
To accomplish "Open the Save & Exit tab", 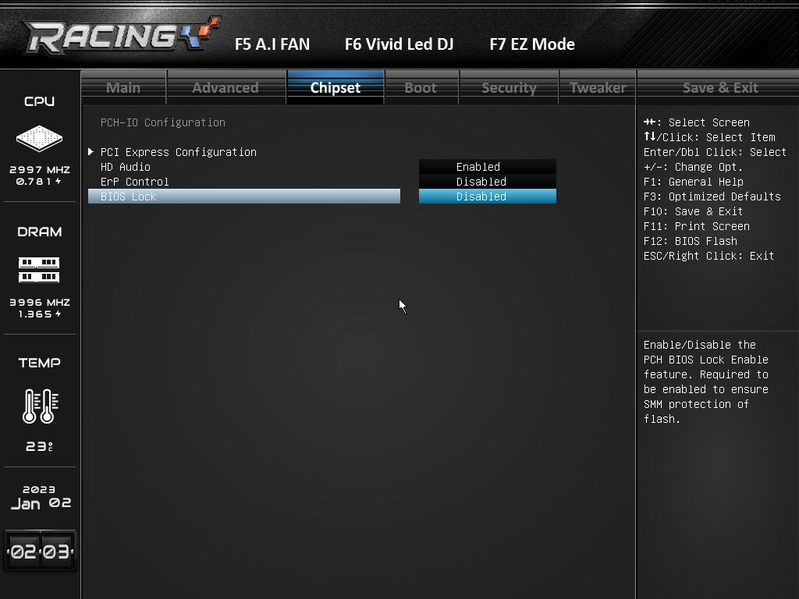I will [x=720, y=88].
